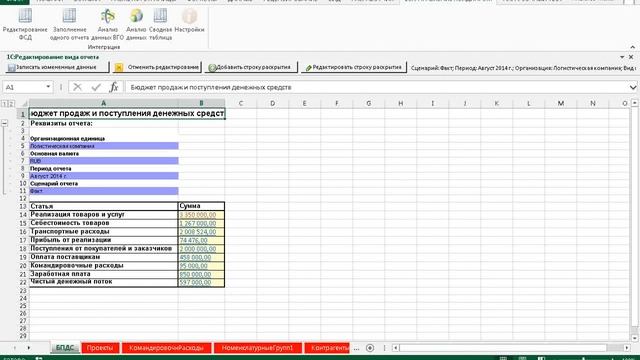Click the RUB currency cell
The height and width of the screenshot is (360, 640).
click(104, 161)
